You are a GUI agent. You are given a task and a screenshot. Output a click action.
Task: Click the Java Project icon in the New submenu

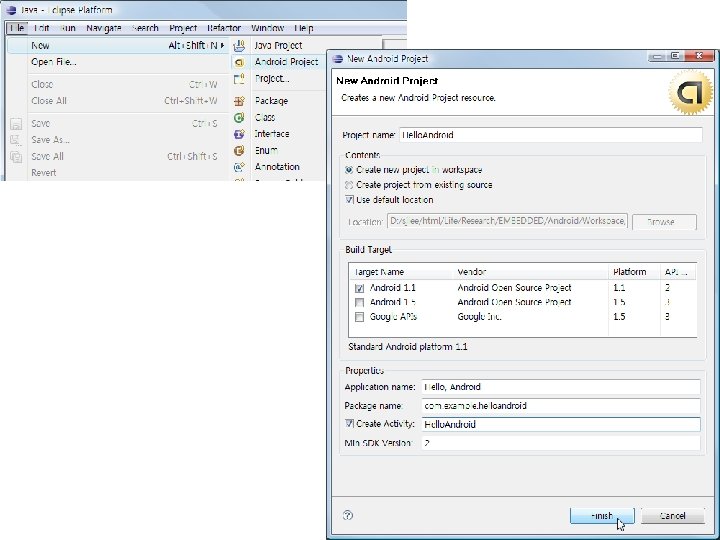(x=239, y=45)
